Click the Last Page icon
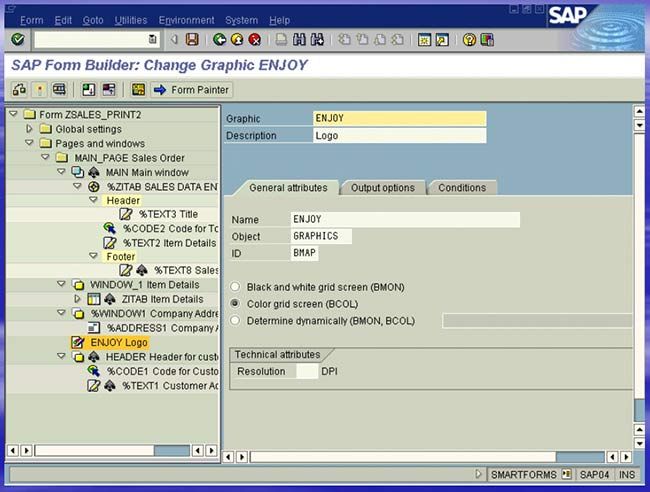 click(x=398, y=40)
